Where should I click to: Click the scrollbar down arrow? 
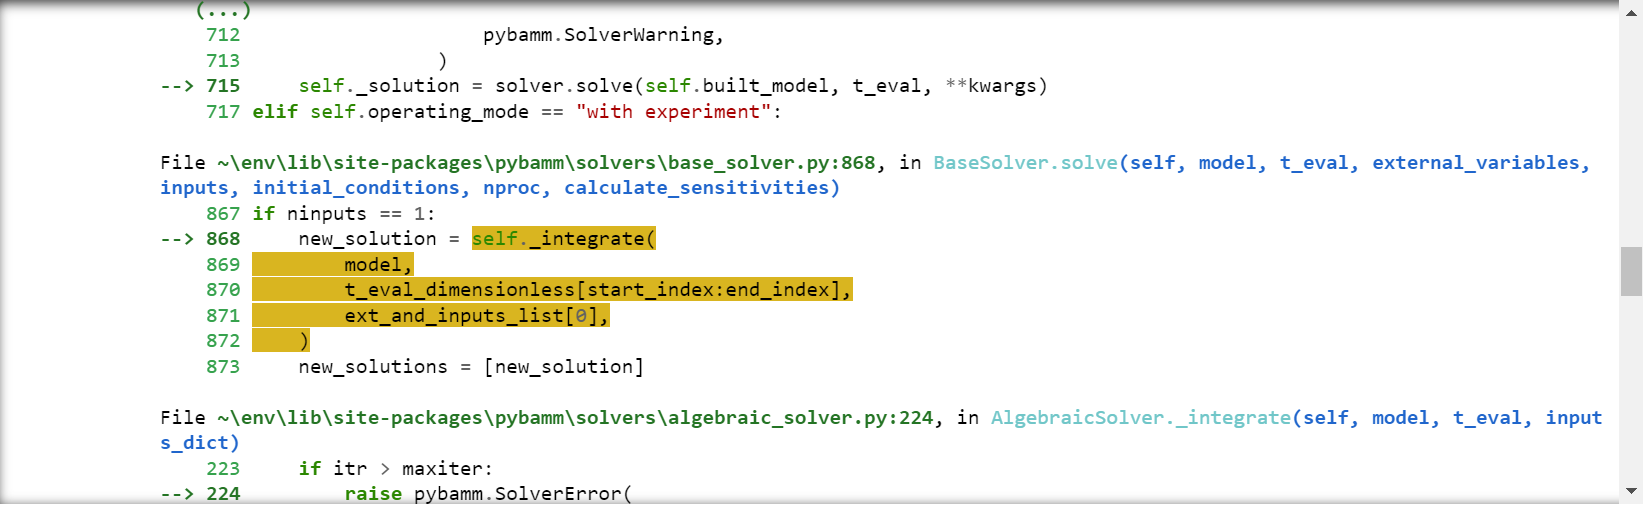coord(1631,491)
